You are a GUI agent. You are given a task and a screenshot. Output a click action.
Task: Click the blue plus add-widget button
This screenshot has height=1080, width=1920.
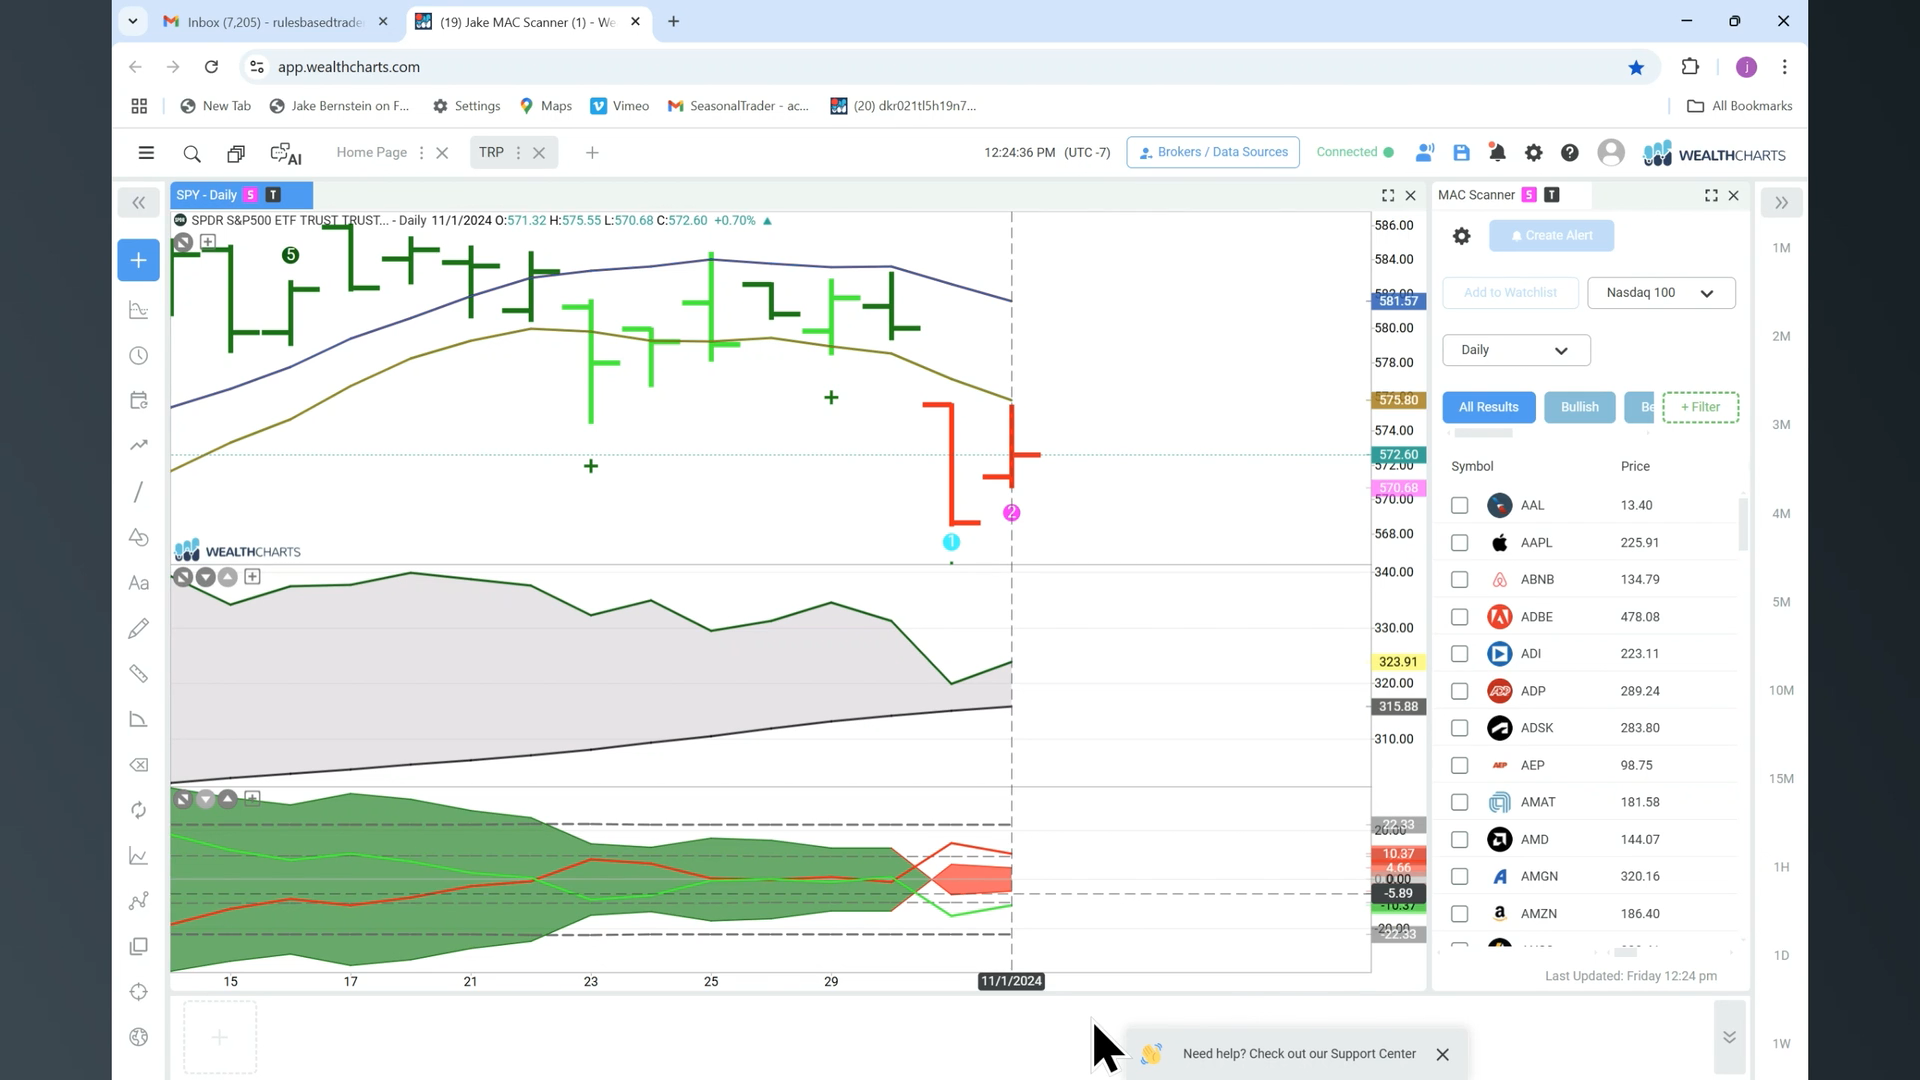coord(139,260)
